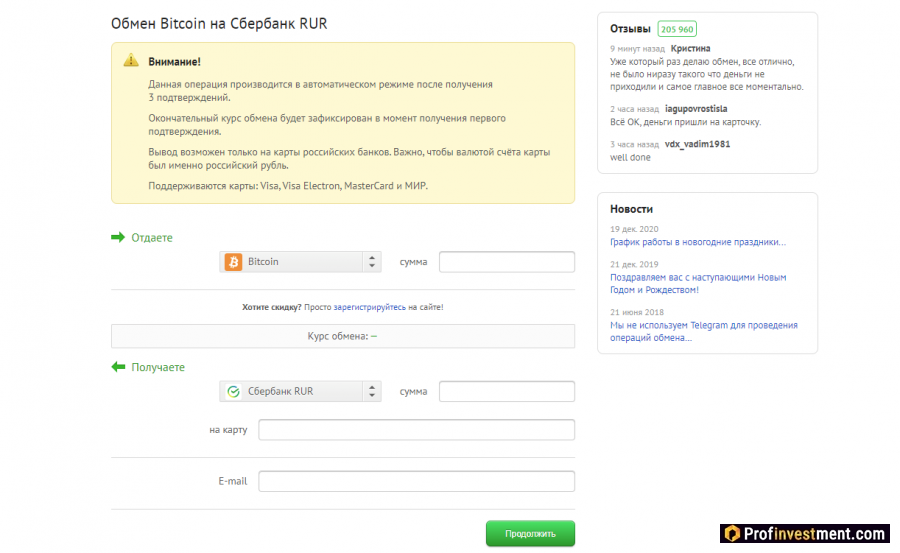Viewport: 900px width, 553px height.
Task: Click the green left arrow by Получаете
Action: pyautogui.click(x=118, y=367)
